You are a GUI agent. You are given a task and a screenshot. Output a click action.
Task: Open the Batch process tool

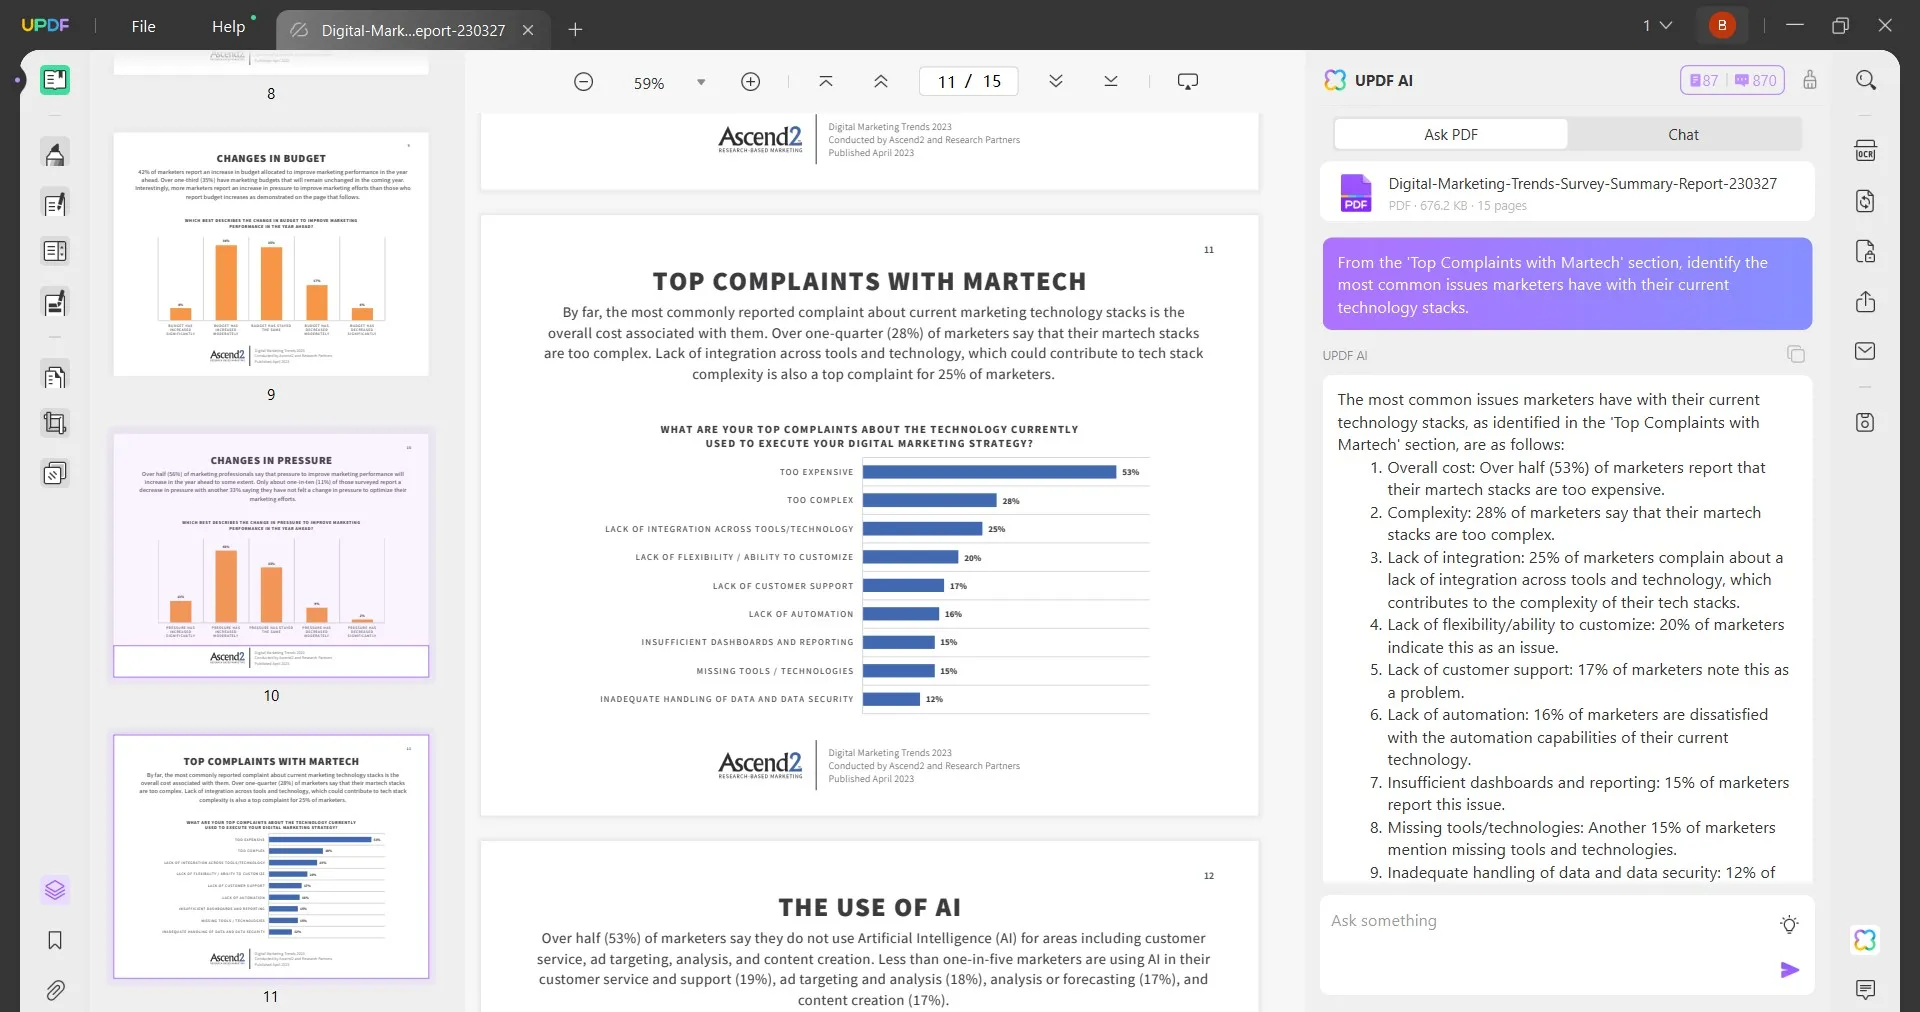pyautogui.click(x=55, y=473)
